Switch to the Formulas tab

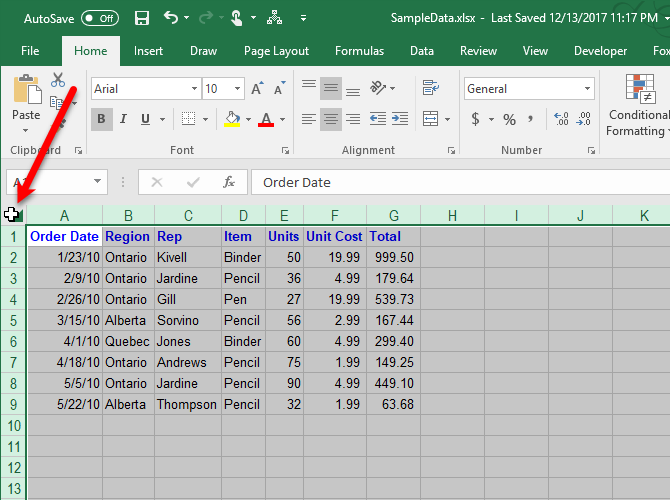[359, 51]
